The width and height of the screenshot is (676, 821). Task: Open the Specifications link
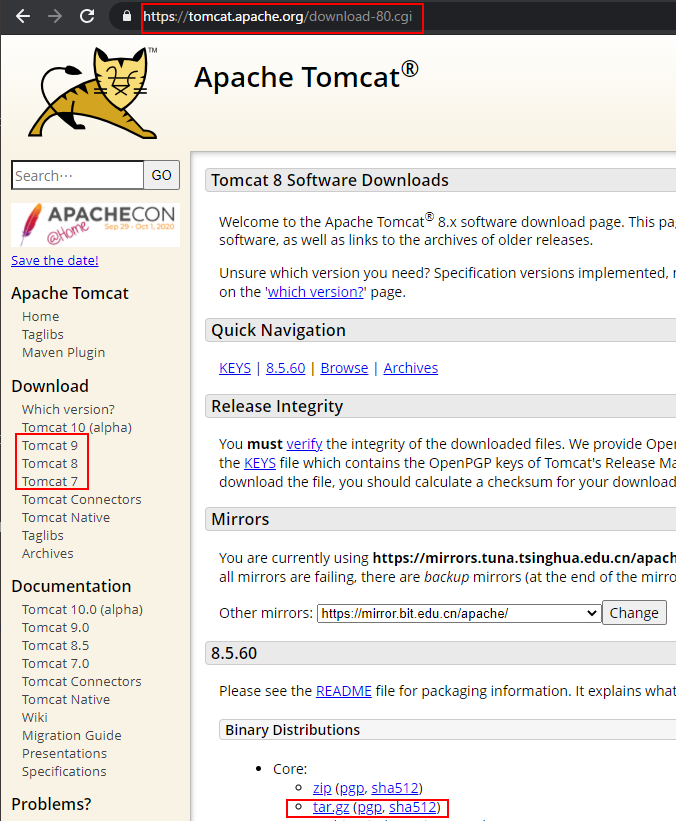(x=64, y=771)
